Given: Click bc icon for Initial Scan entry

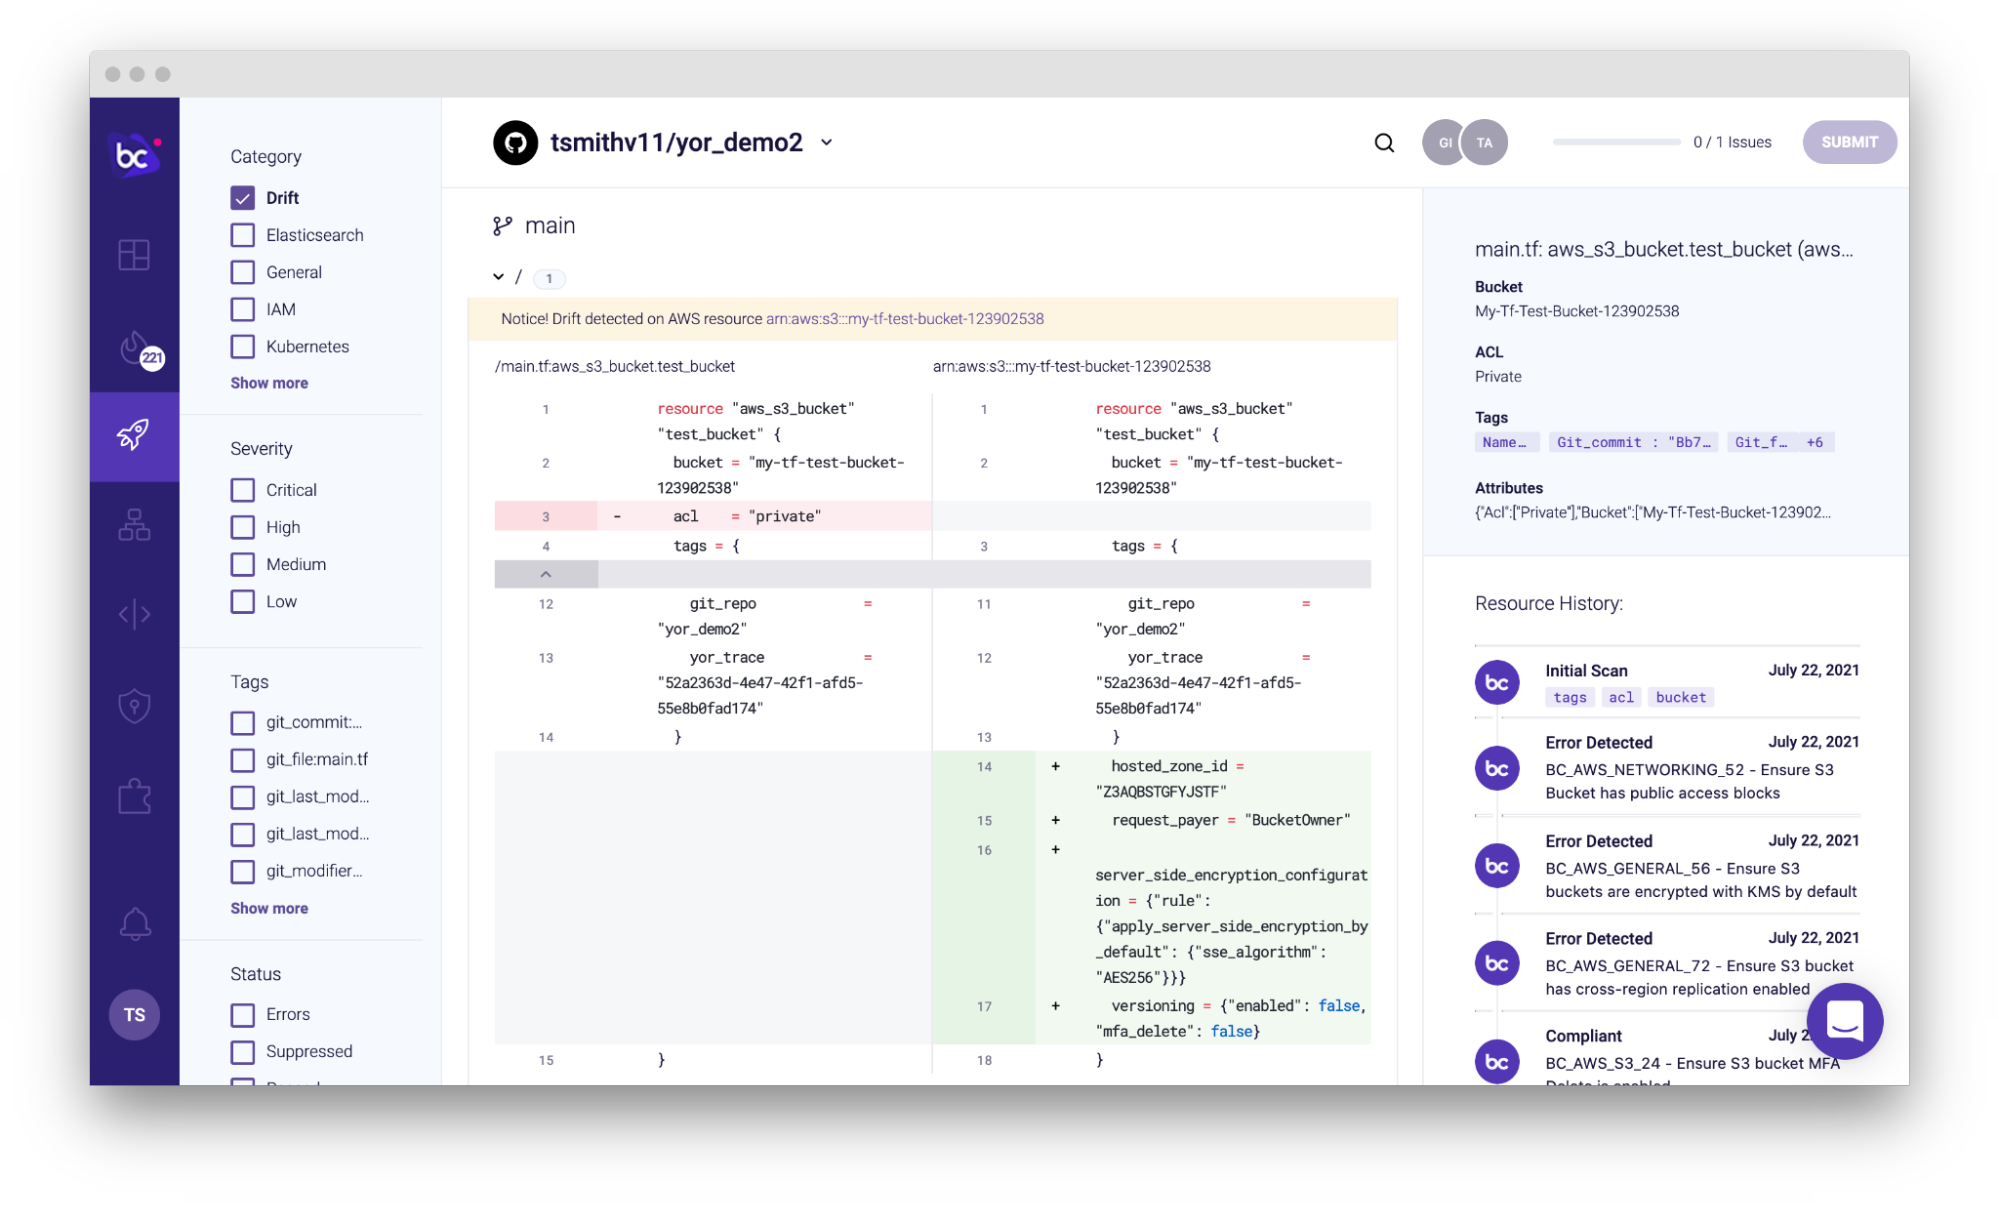Looking at the screenshot, I should tap(1497, 682).
